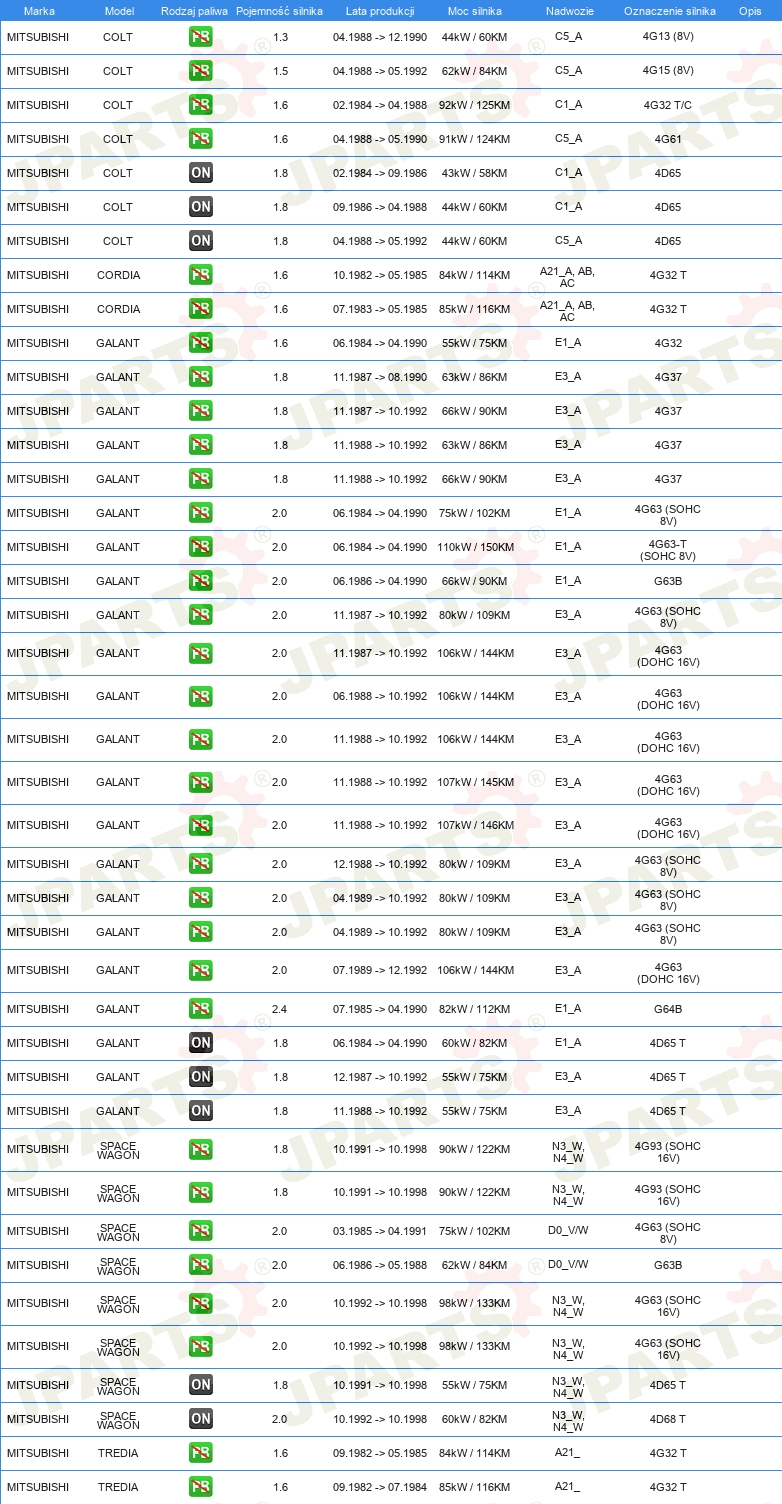Click production years 07.1983 -> 05.1985
Image resolution: width=782 pixels, height=1504 pixels.
tap(380, 309)
